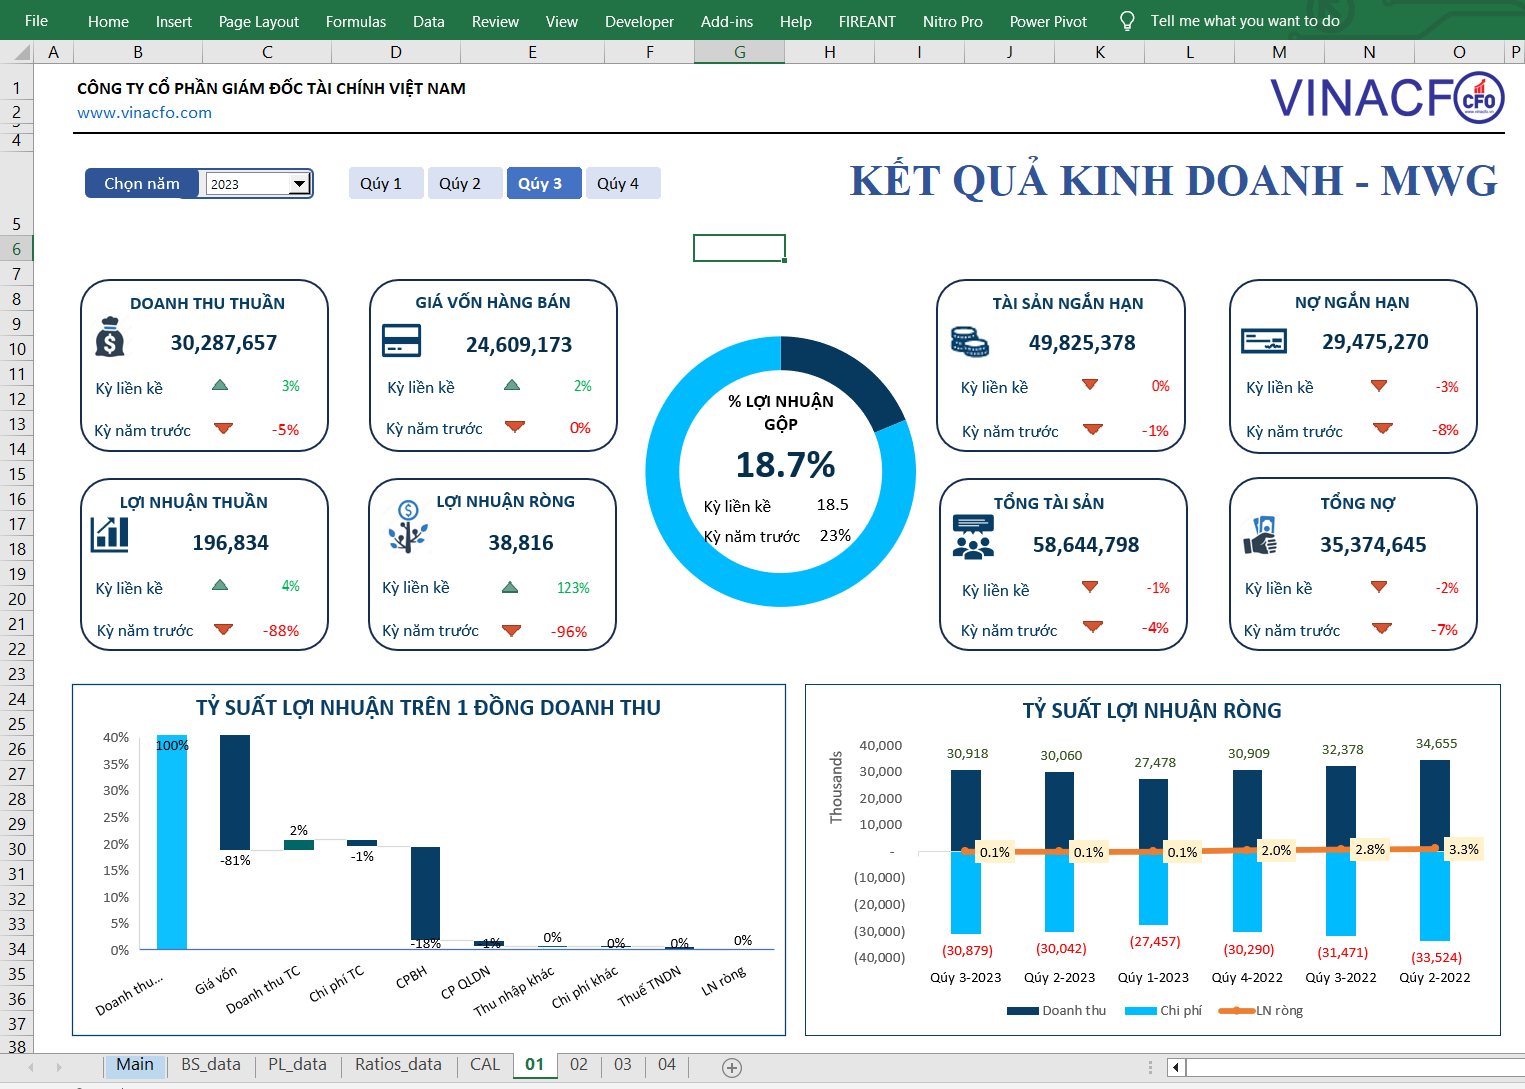Switch to the 04 sheet tab

pyautogui.click(x=667, y=1065)
